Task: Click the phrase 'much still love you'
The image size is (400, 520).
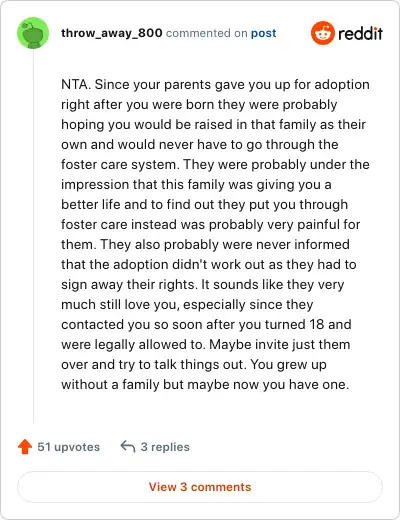Action: point(121,304)
